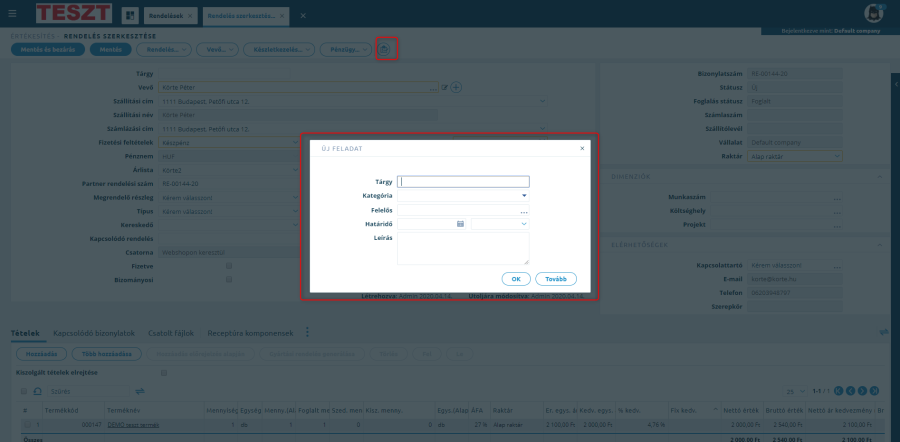Open the Projekt lookup ellipsis
Screen dimensions: 900x442
pos(837,225)
